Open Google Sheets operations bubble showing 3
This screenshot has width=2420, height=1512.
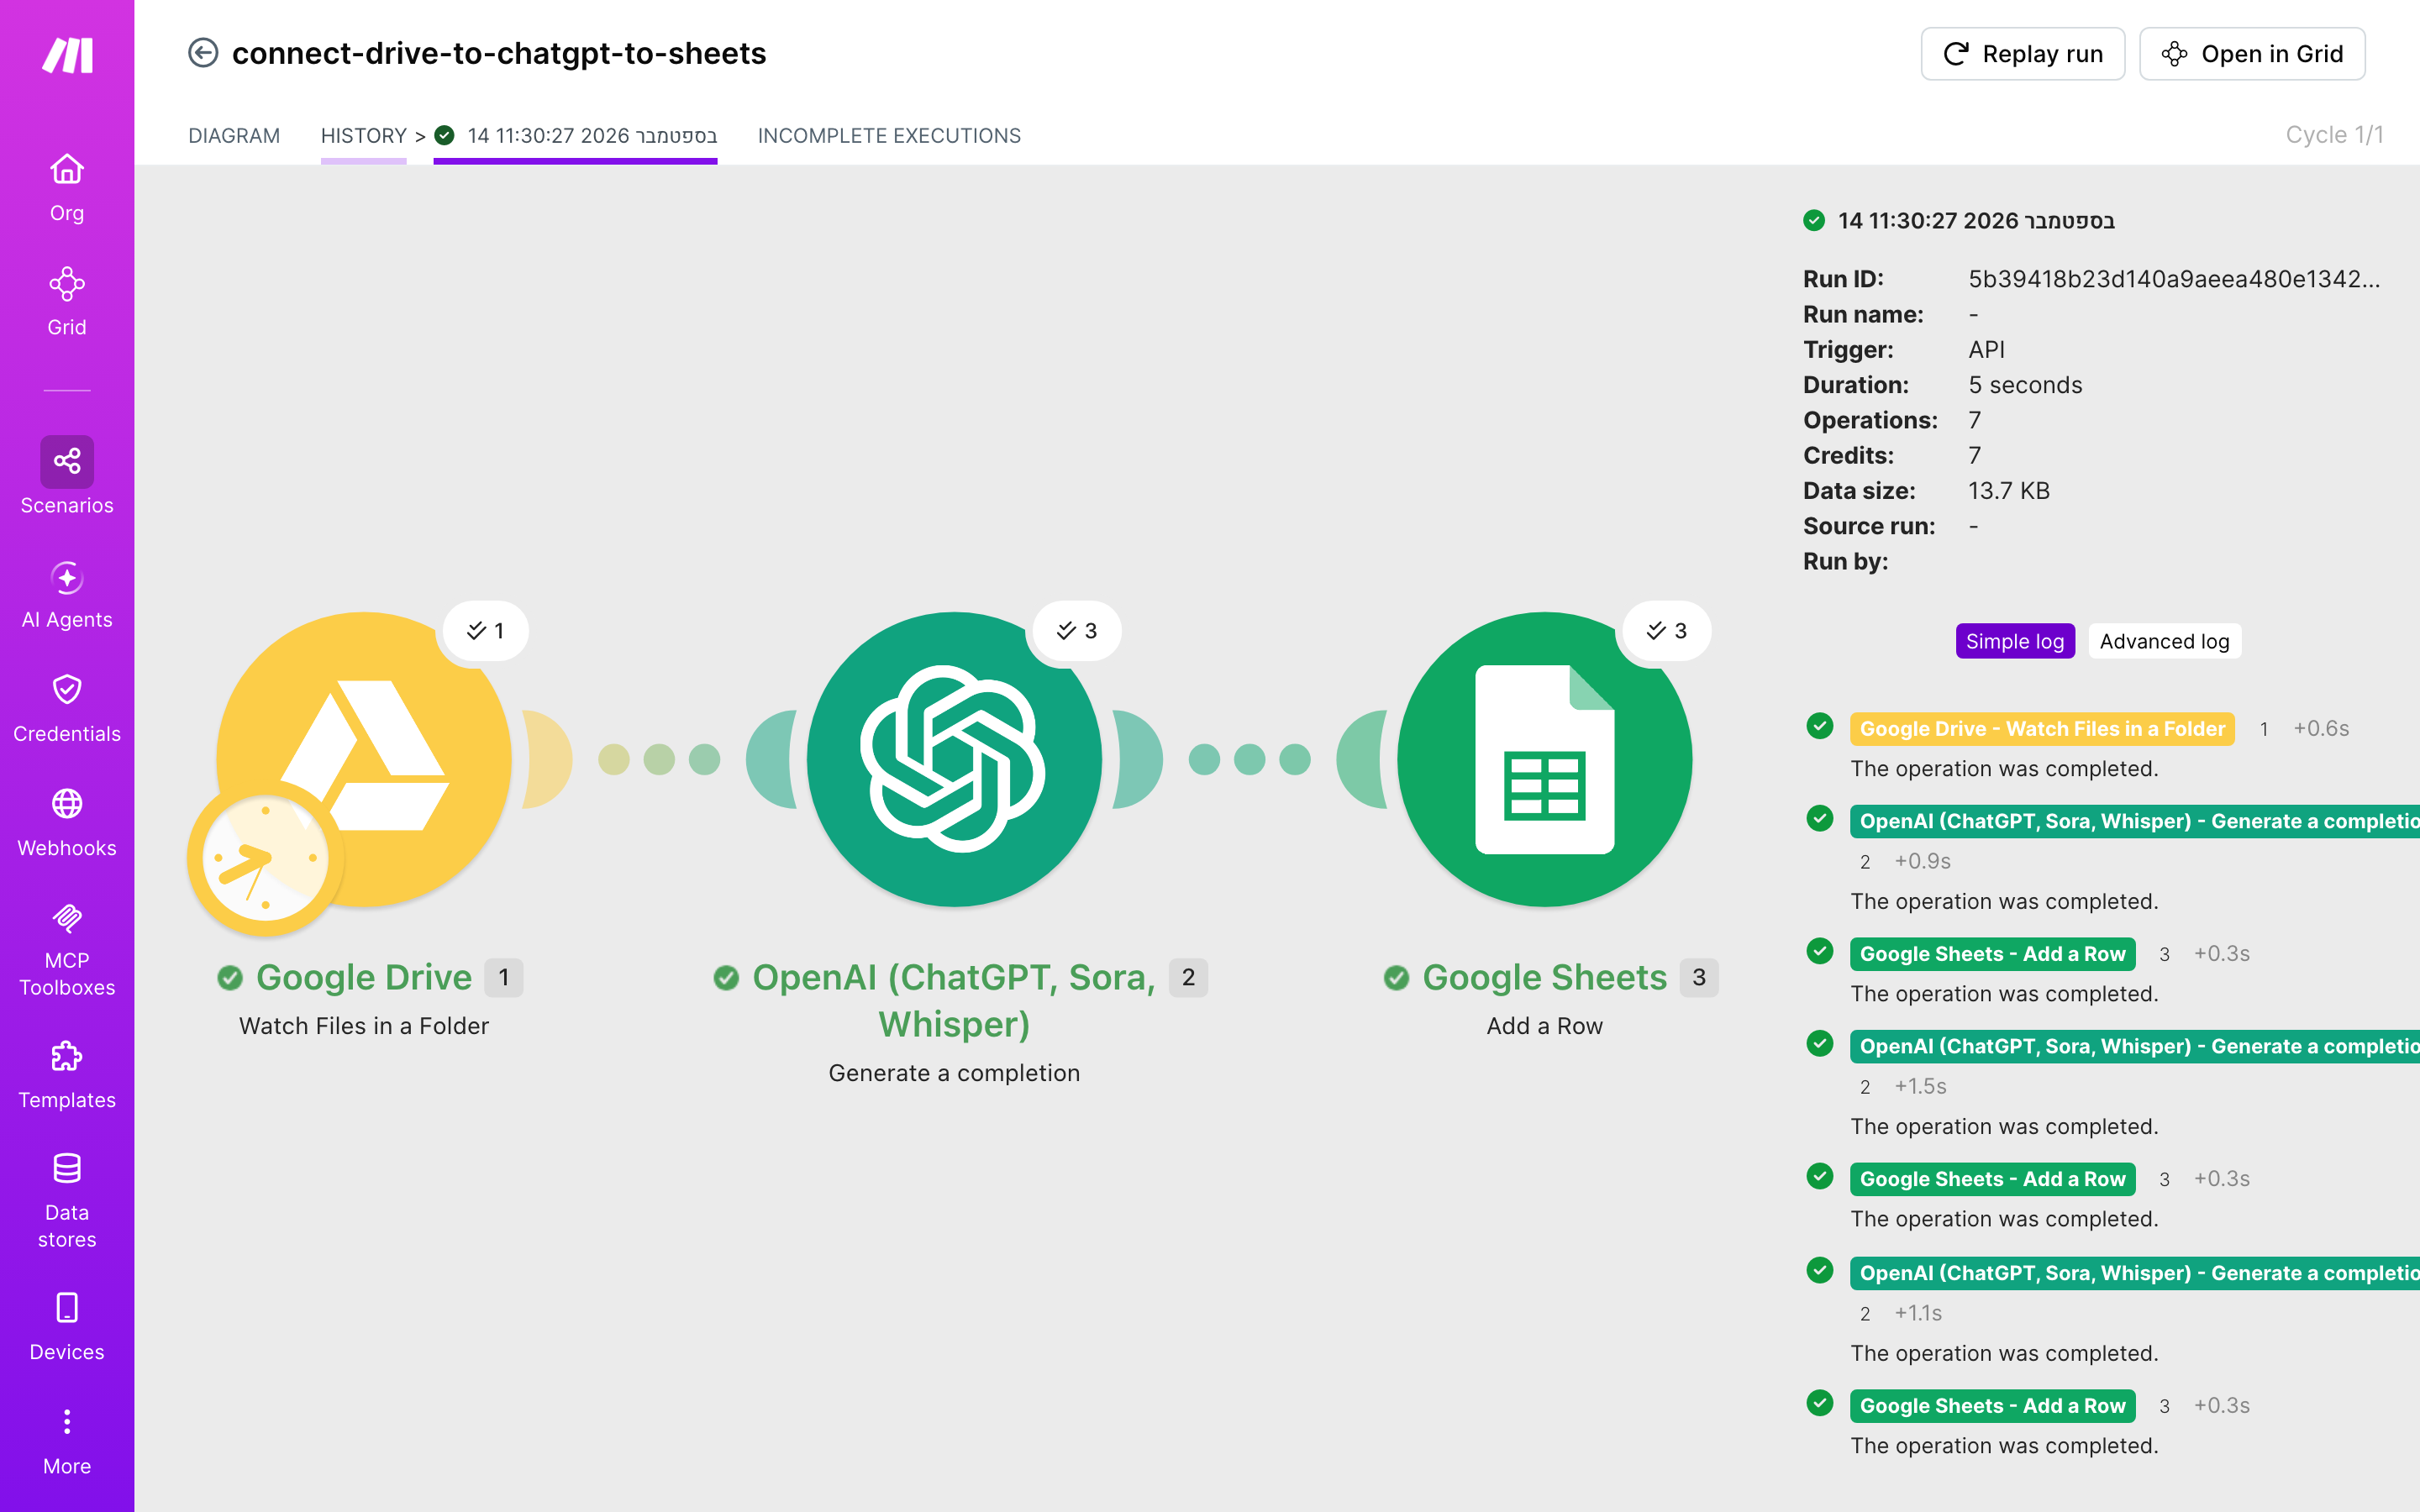[1667, 630]
